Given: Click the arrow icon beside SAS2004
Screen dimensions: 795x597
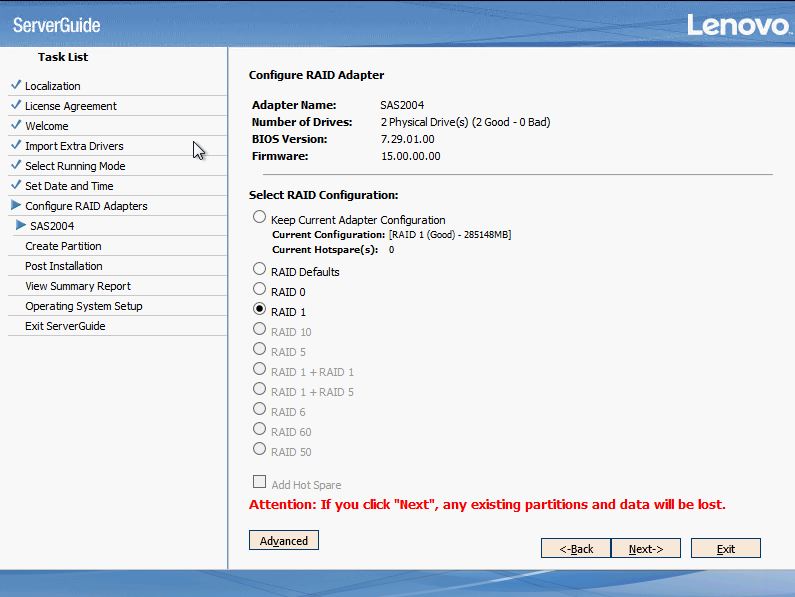Looking at the screenshot, I should pyautogui.click(x=21, y=225).
